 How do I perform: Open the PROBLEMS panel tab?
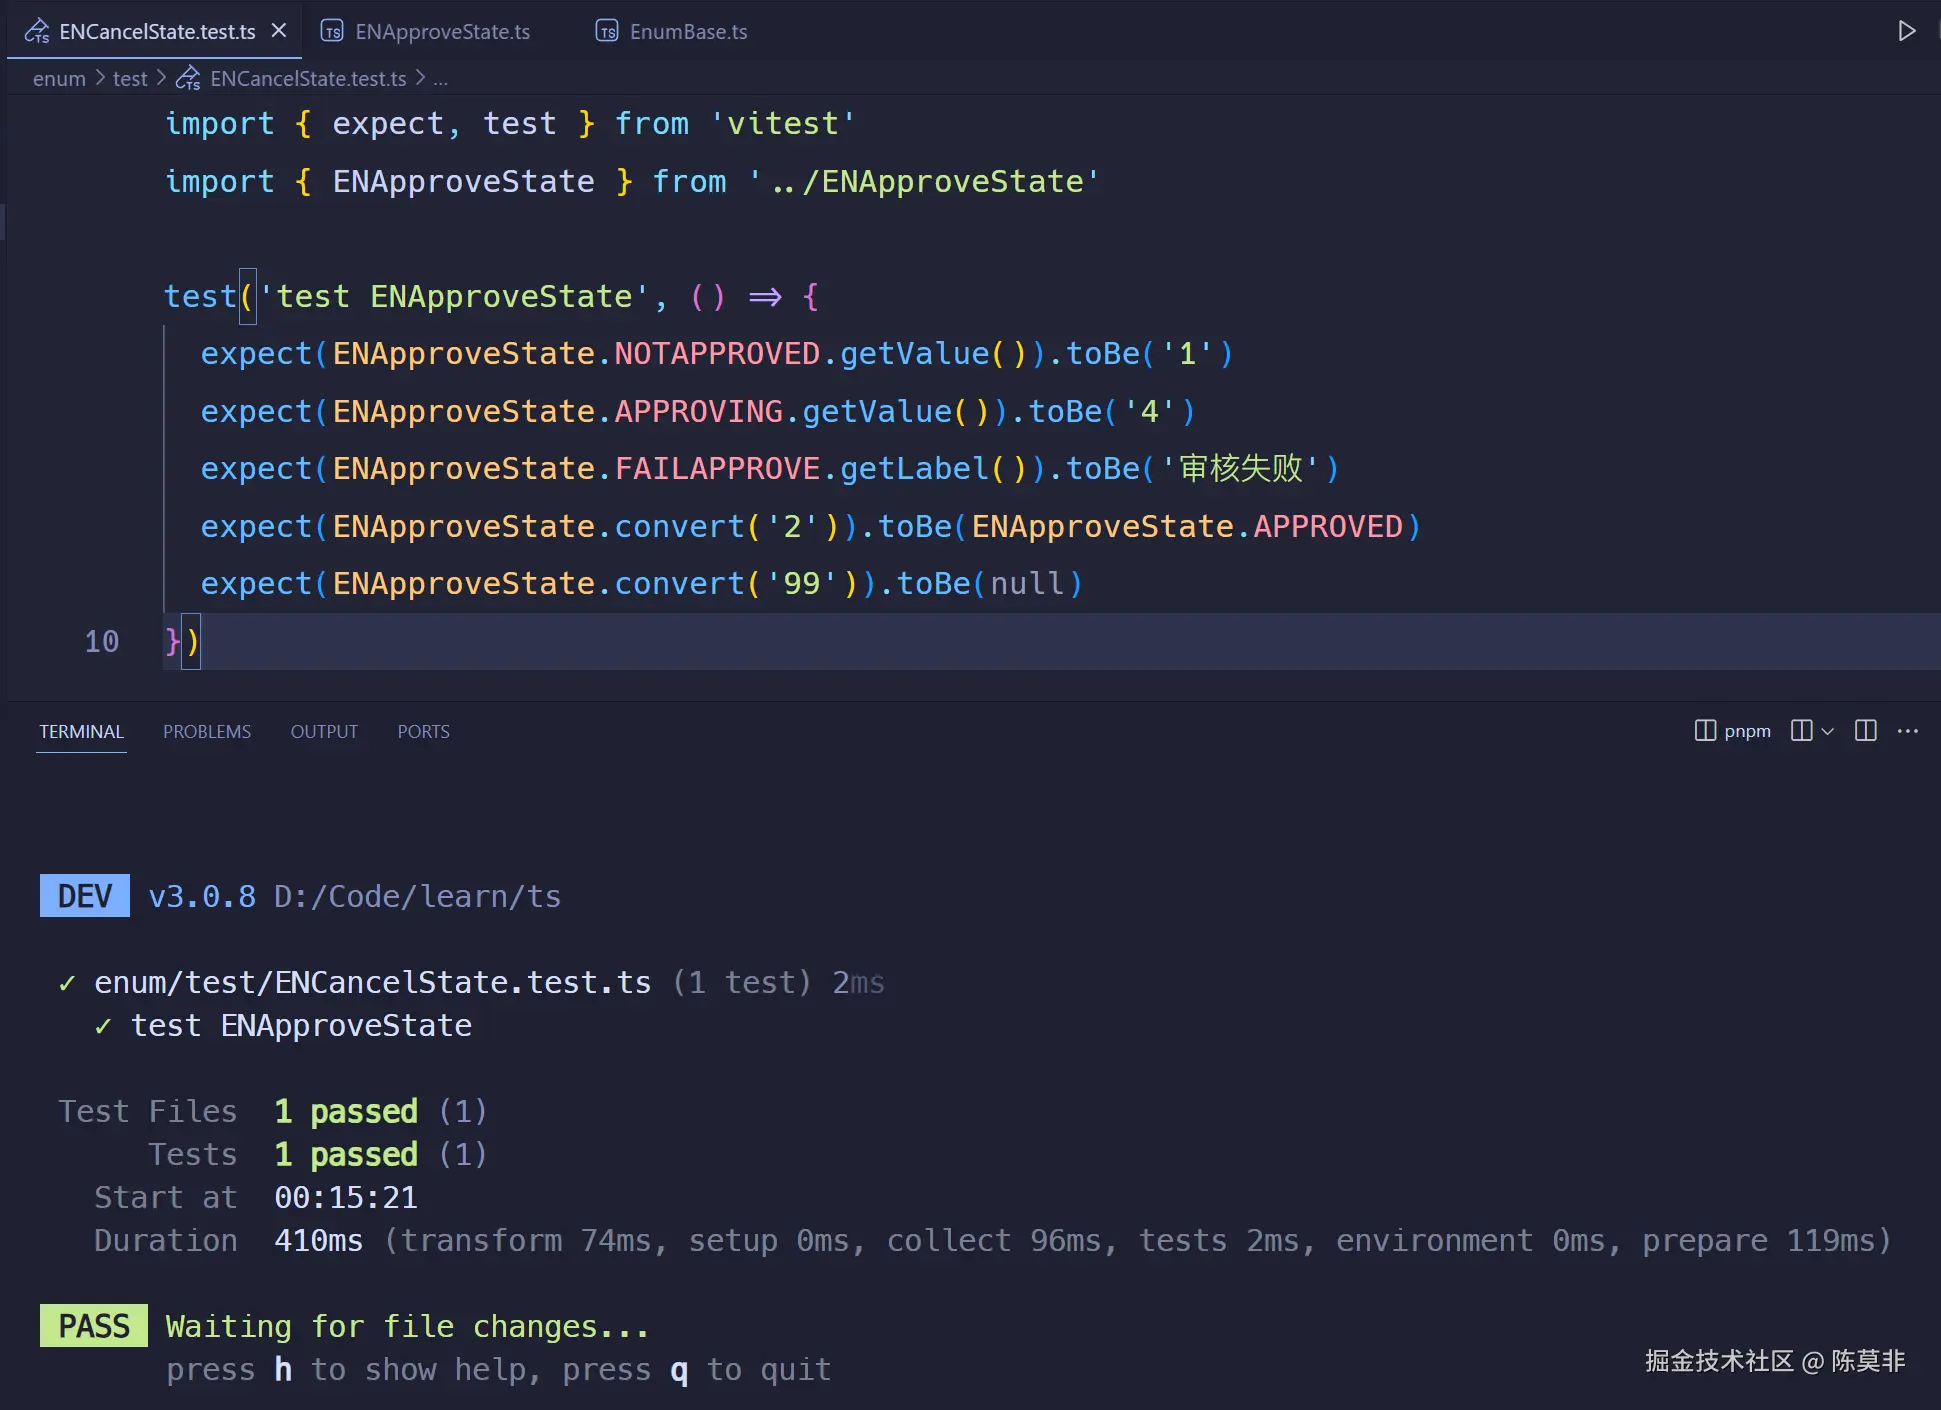coord(207,731)
